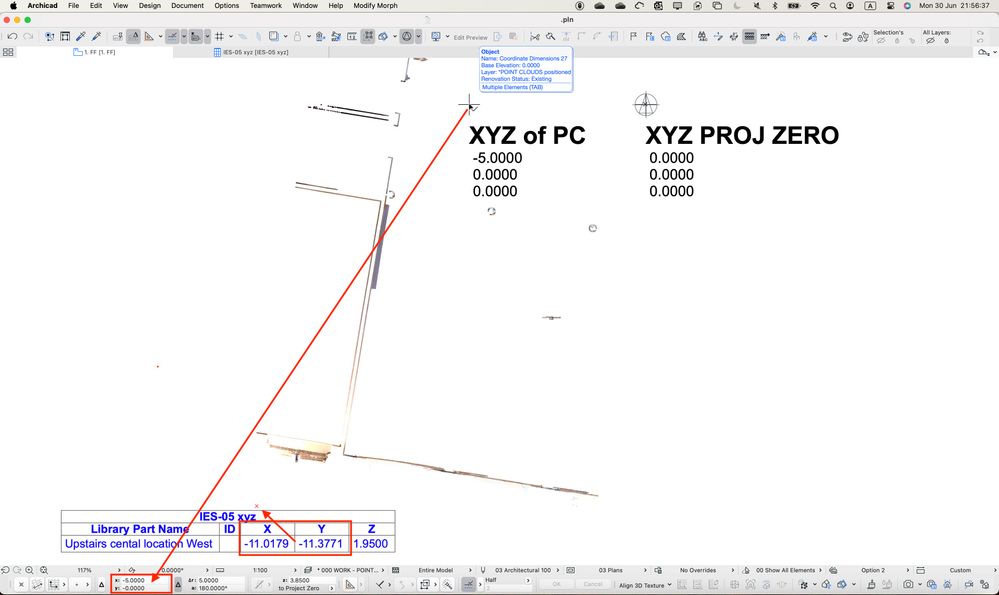999x595 pixels.
Task: Open the 00 Show All Elements renovation filter
Action: point(788,570)
